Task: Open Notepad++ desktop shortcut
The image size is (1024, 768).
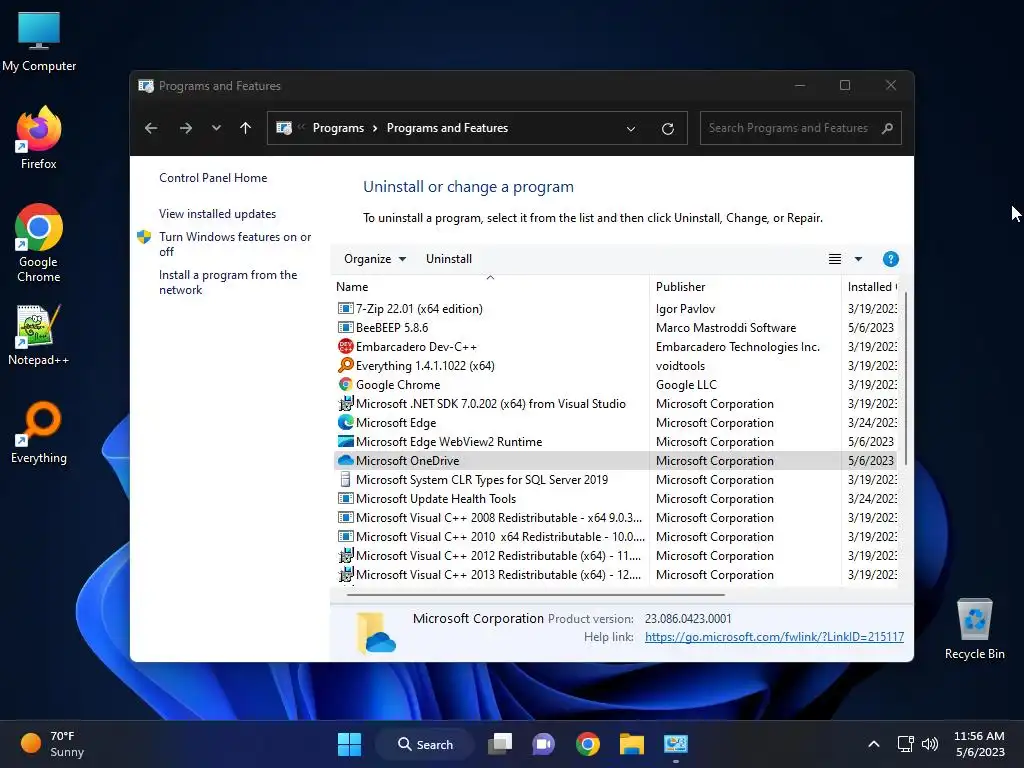Action: point(39,334)
